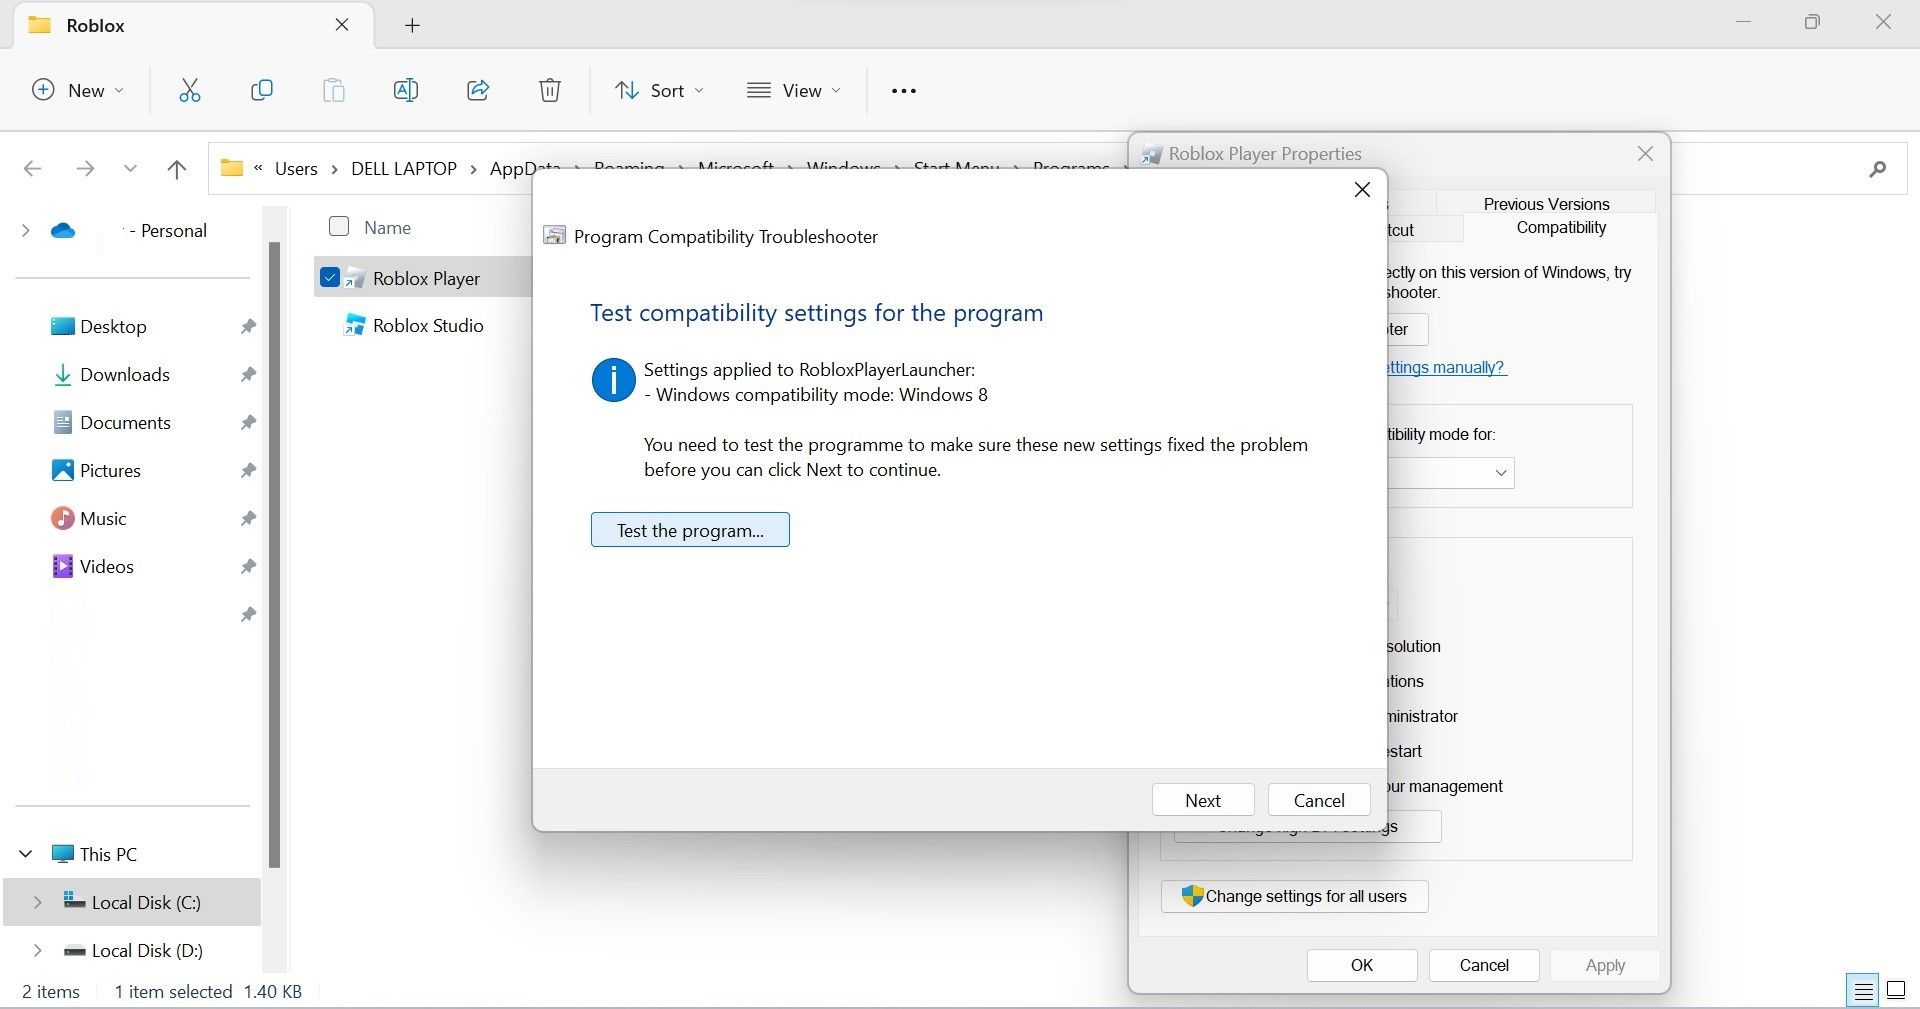Click the Roblox Player shortcut icon
The height and width of the screenshot is (1009, 1920).
pos(354,278)
